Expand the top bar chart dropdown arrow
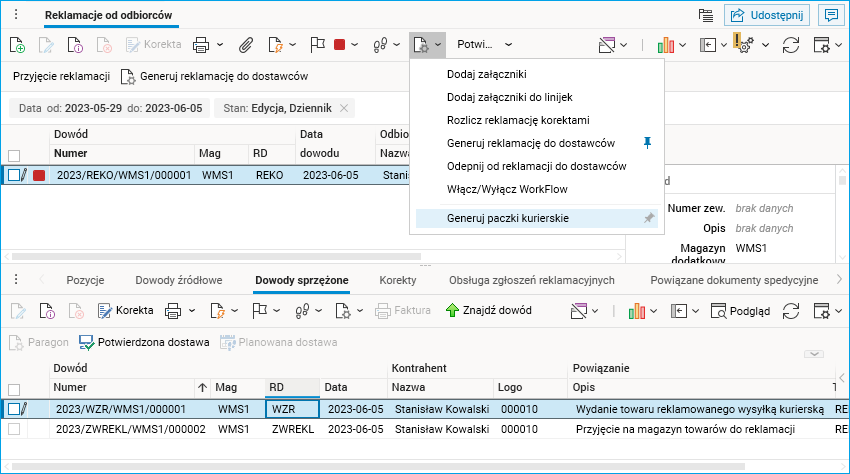 click(x=682, y=45)
